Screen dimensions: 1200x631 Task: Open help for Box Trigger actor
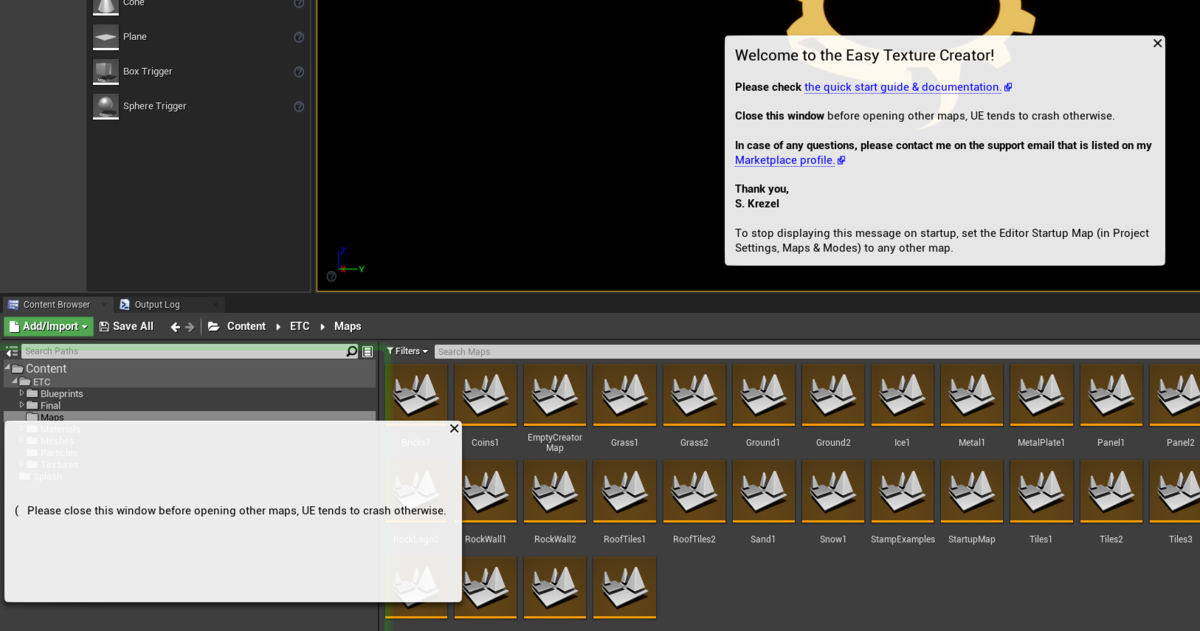click(x=299, y=72)
